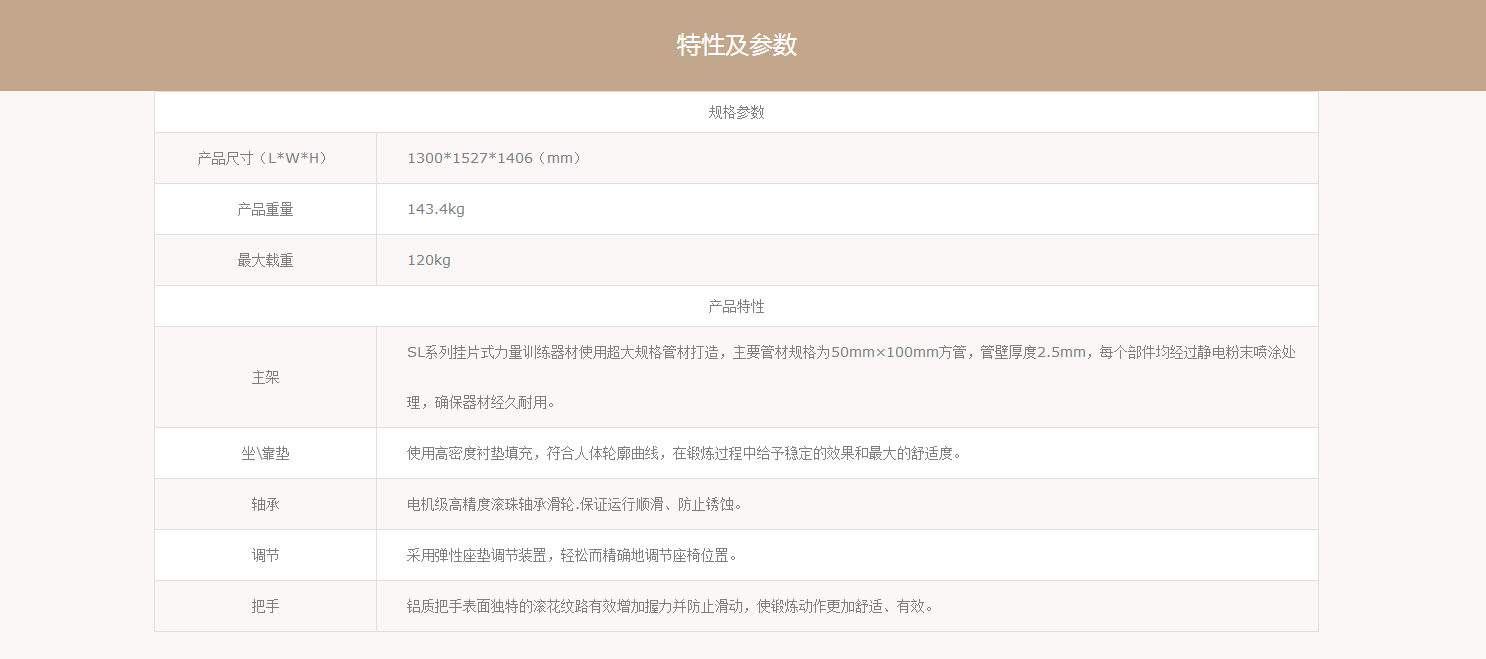The height and width of the screenshot is (659, 1486).
Task: Select the 产品尺寸（L*W*H）label cell
Action: click(265, 158)
